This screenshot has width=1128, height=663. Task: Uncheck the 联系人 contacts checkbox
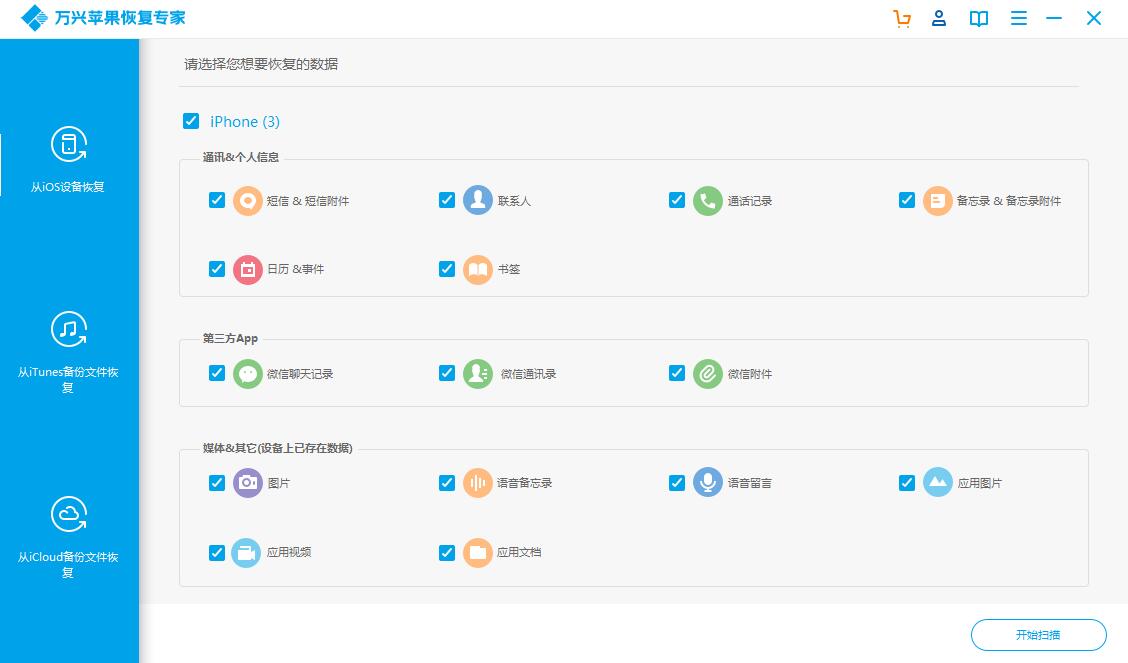click(447, 200)
